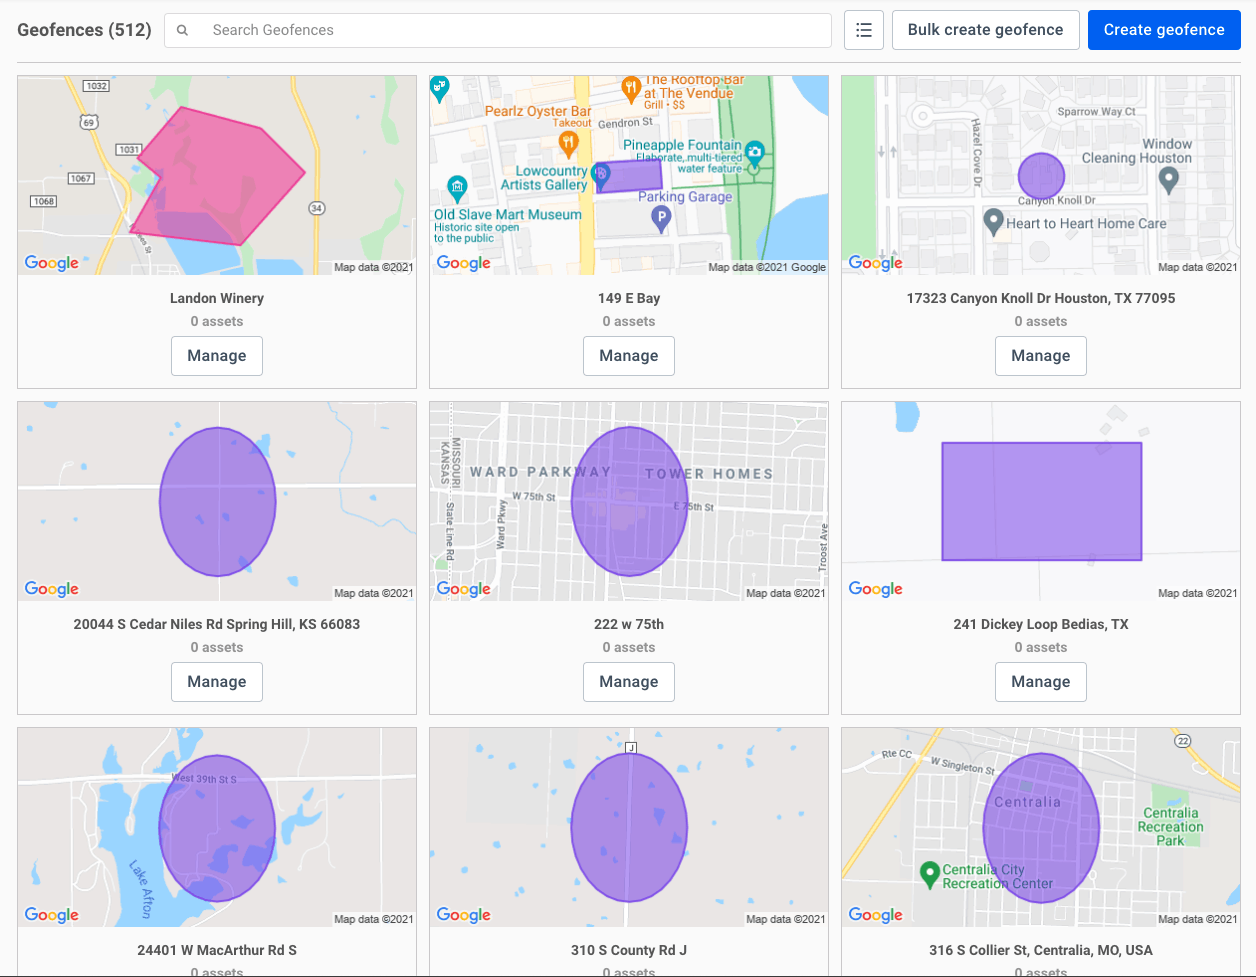The image size is (1256, 977).
Task: Open the 20044 S Cedar Niles Rd map preview
Action: point(216,501)
